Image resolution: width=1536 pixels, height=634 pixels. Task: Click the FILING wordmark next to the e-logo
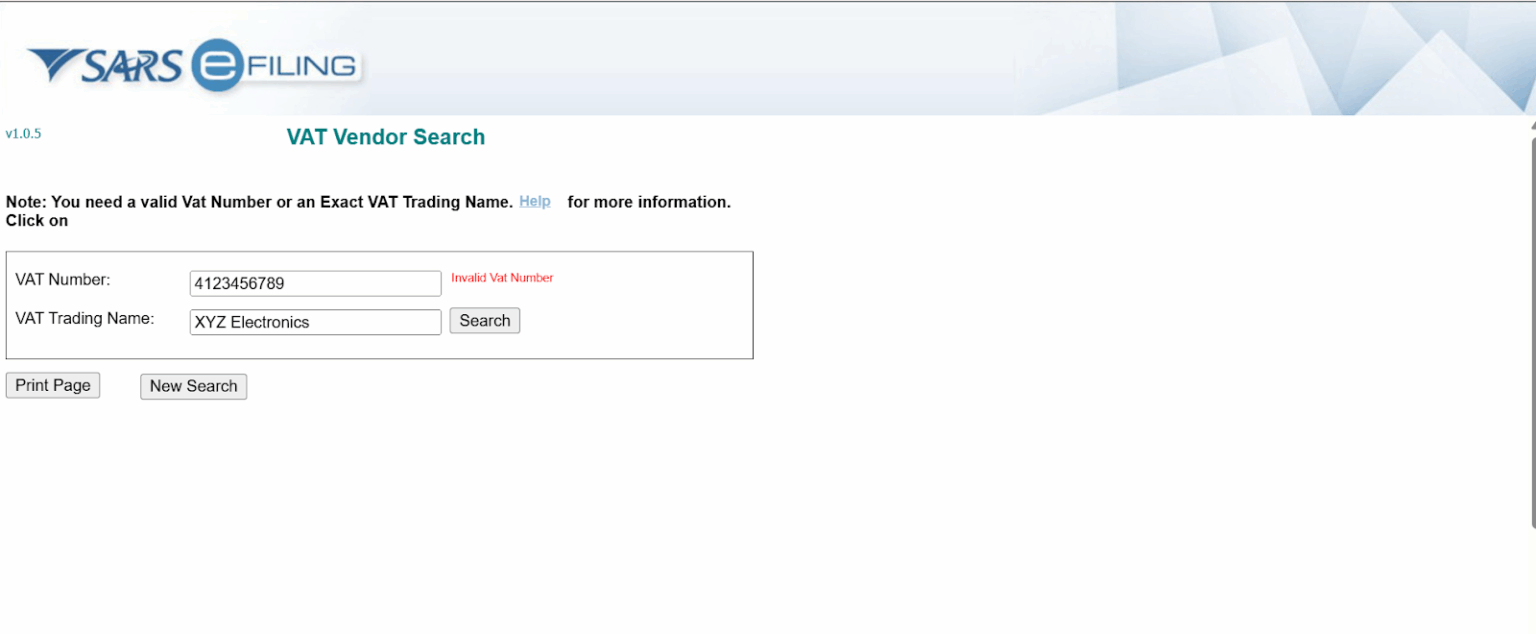click(x=303, y=65)
